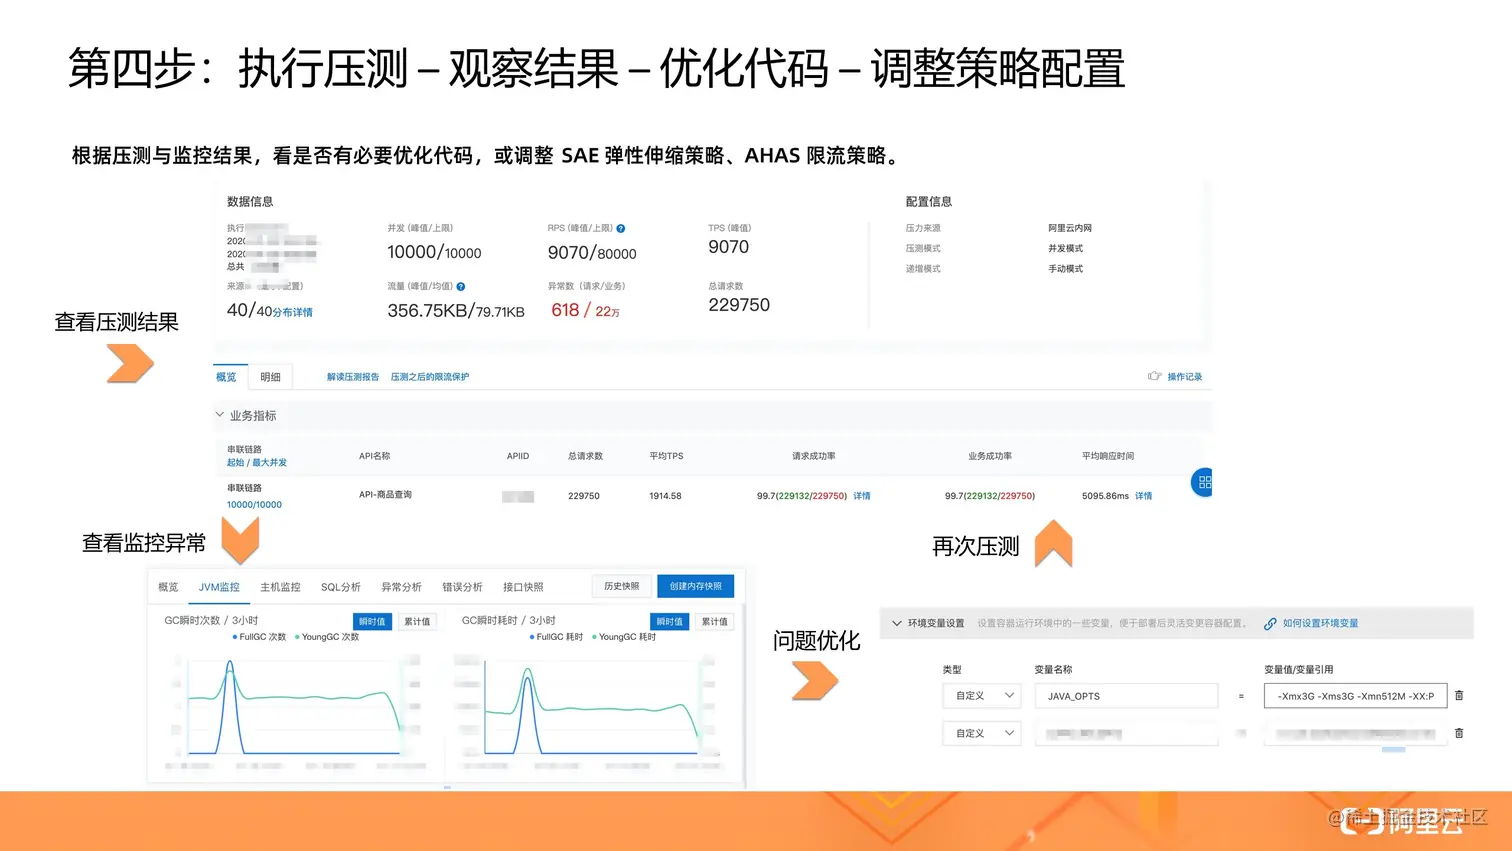Image resolution: width=1512 pixels, height=851 pixels.
Task: Open the 错误分析 tab
Action: [x=462, y=587]
